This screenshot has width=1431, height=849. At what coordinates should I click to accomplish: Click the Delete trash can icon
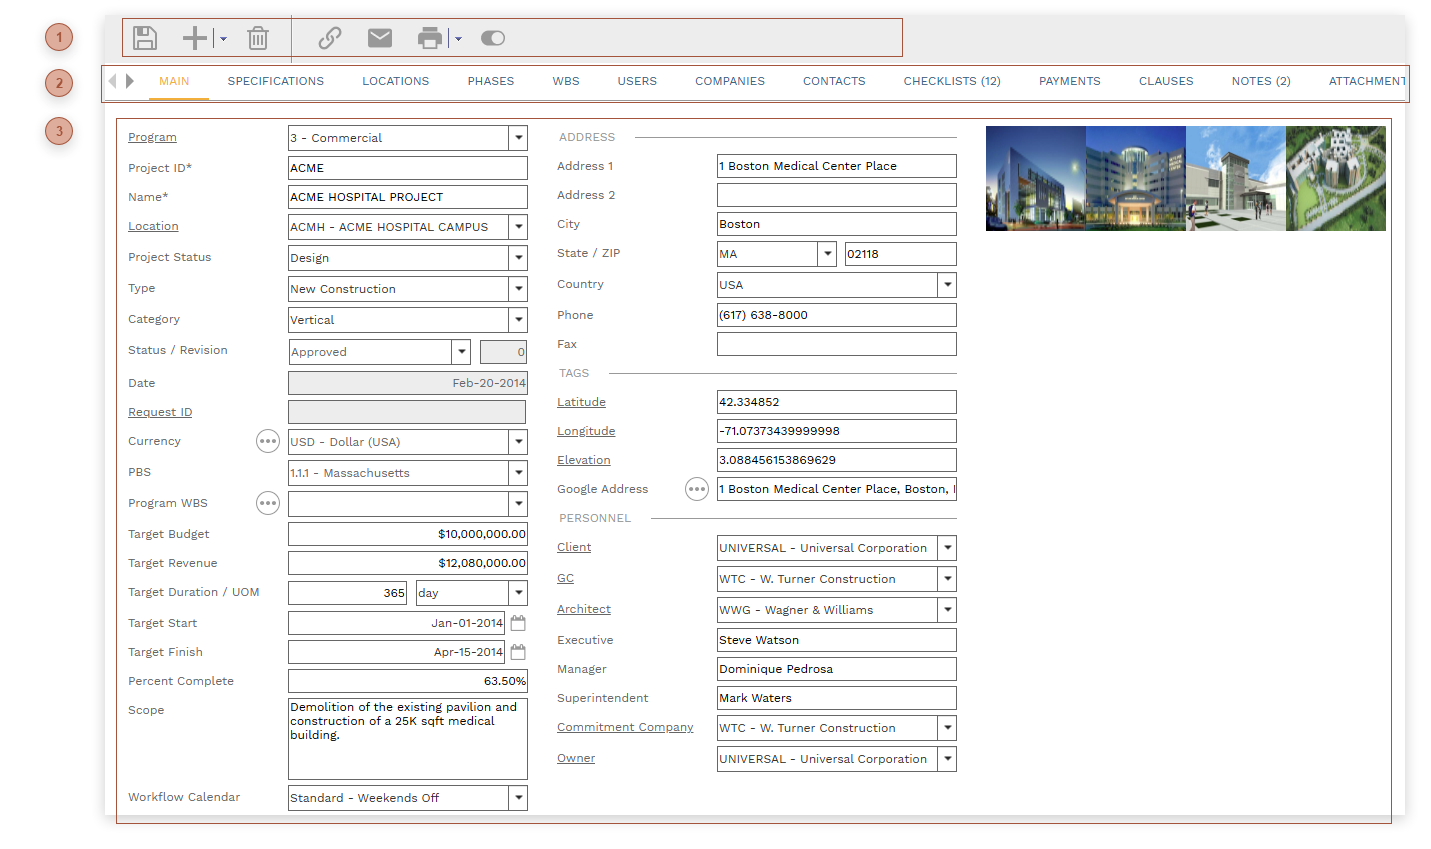(258, 38)
